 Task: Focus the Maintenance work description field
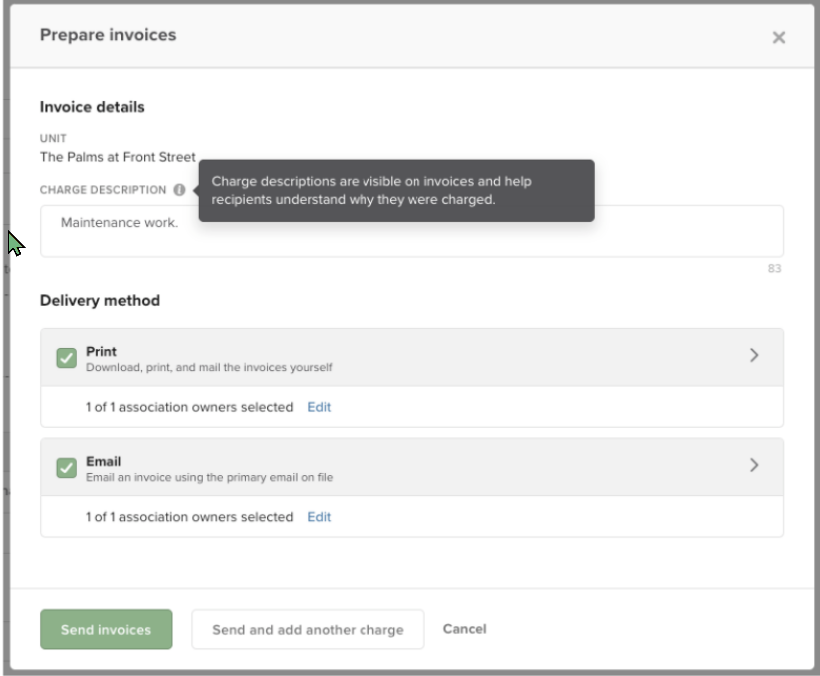tap(411, 232)
